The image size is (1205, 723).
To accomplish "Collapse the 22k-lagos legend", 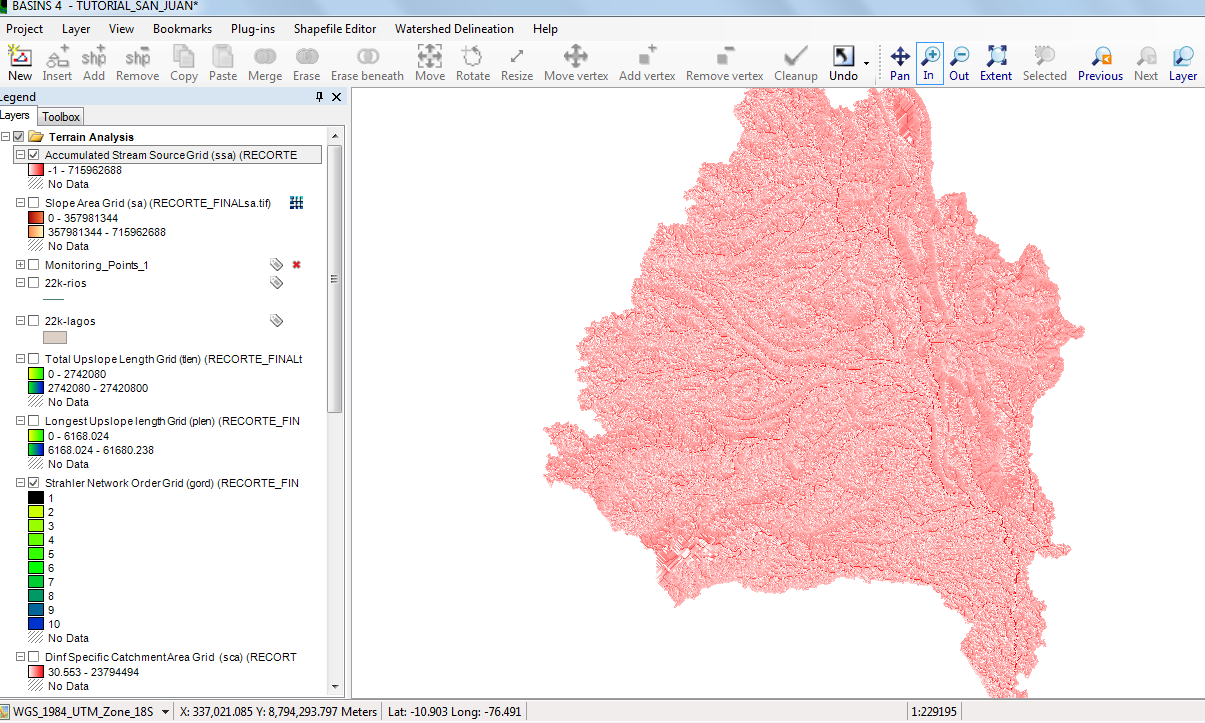I will [x=21, y=321].
